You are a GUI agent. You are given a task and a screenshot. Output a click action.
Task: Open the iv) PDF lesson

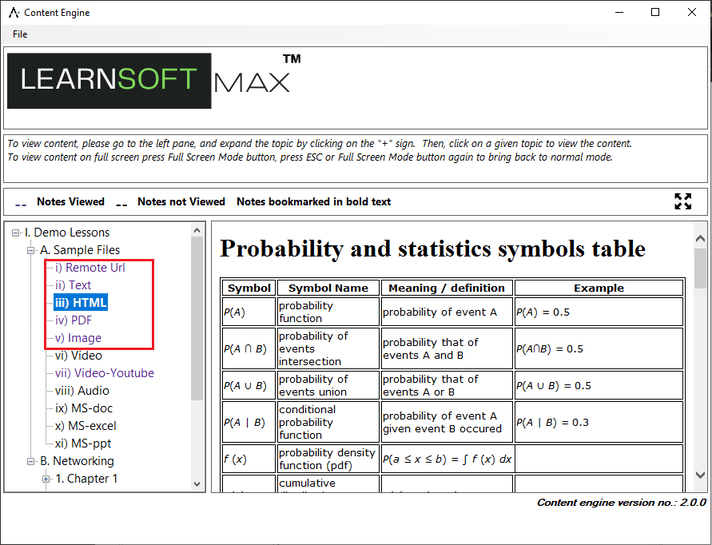74,320
